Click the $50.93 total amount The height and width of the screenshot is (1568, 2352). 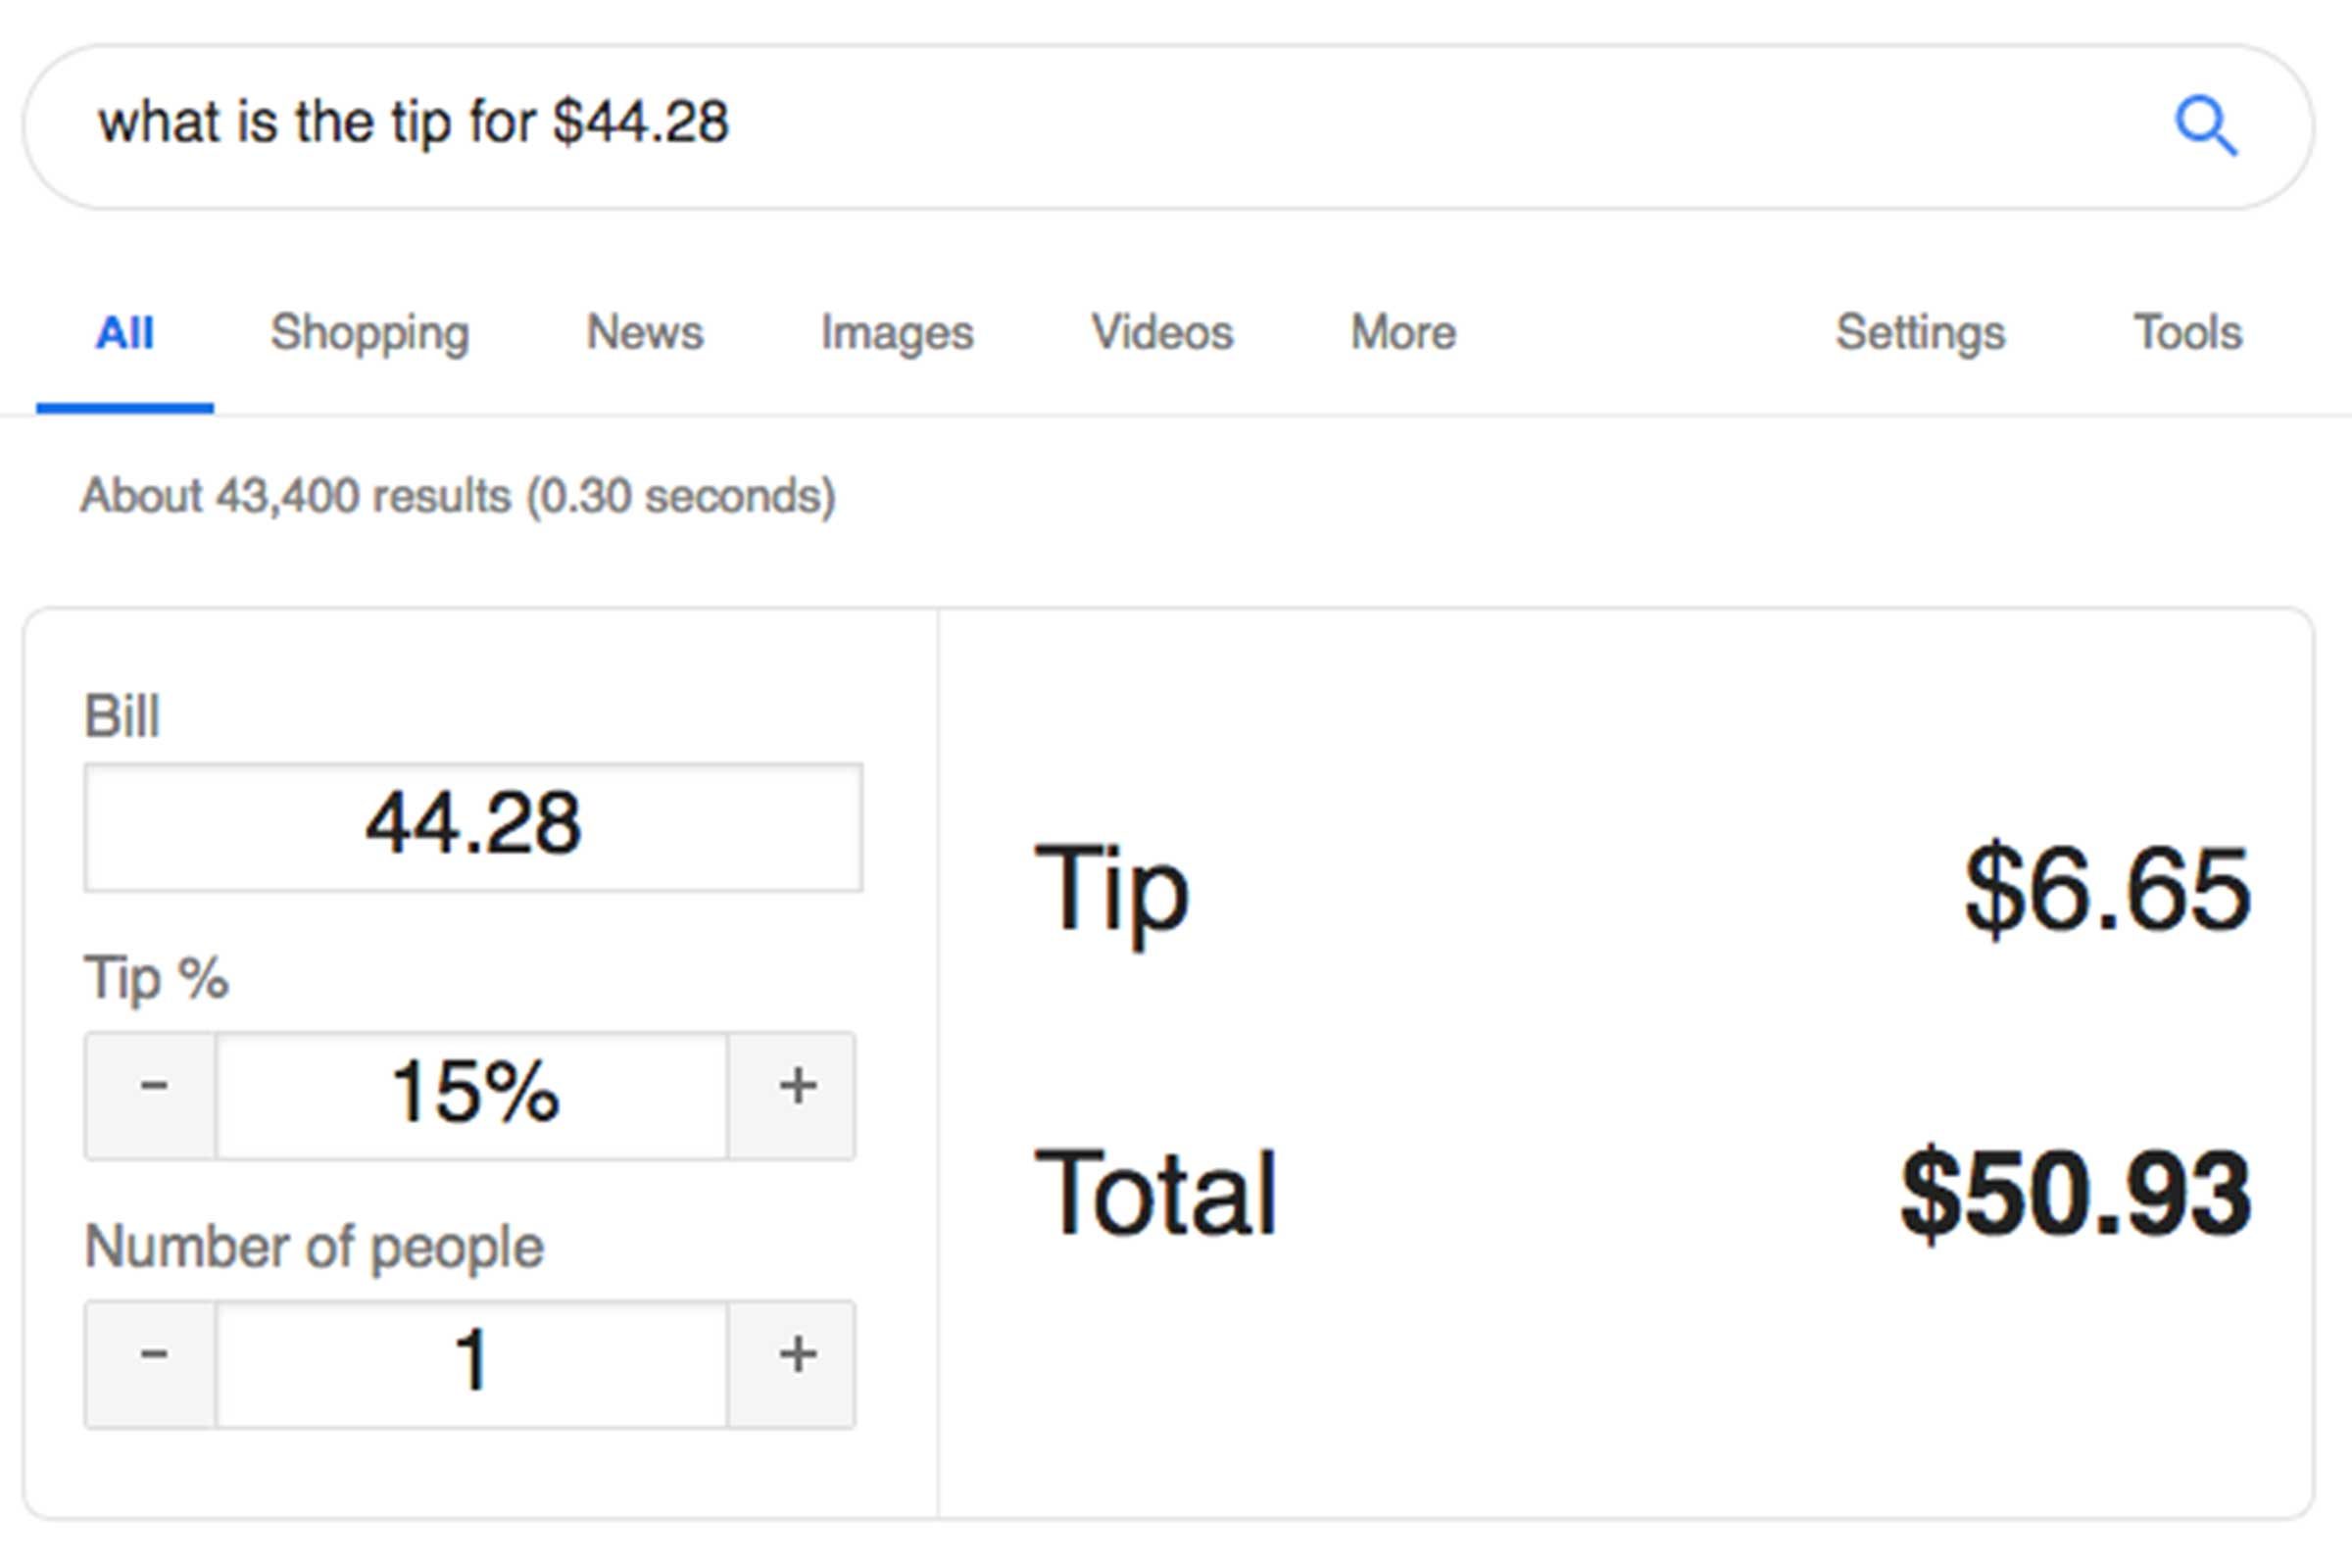pyautogui.click(x=2075, y=1193)
